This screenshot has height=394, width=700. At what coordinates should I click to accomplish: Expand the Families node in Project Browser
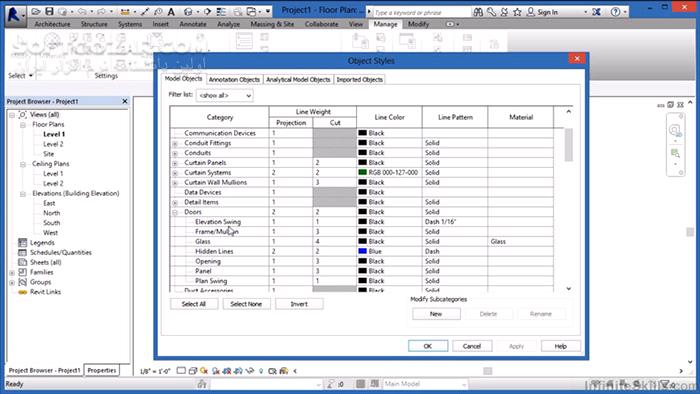(12, 273)
